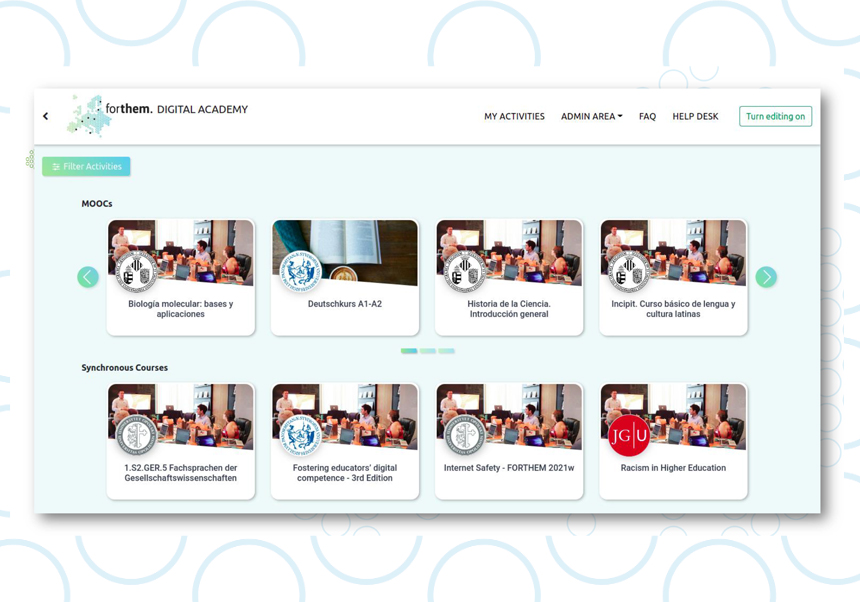Click blue seal on Fostering educators' card
The image size is (860, 602).
coord(301,435)
